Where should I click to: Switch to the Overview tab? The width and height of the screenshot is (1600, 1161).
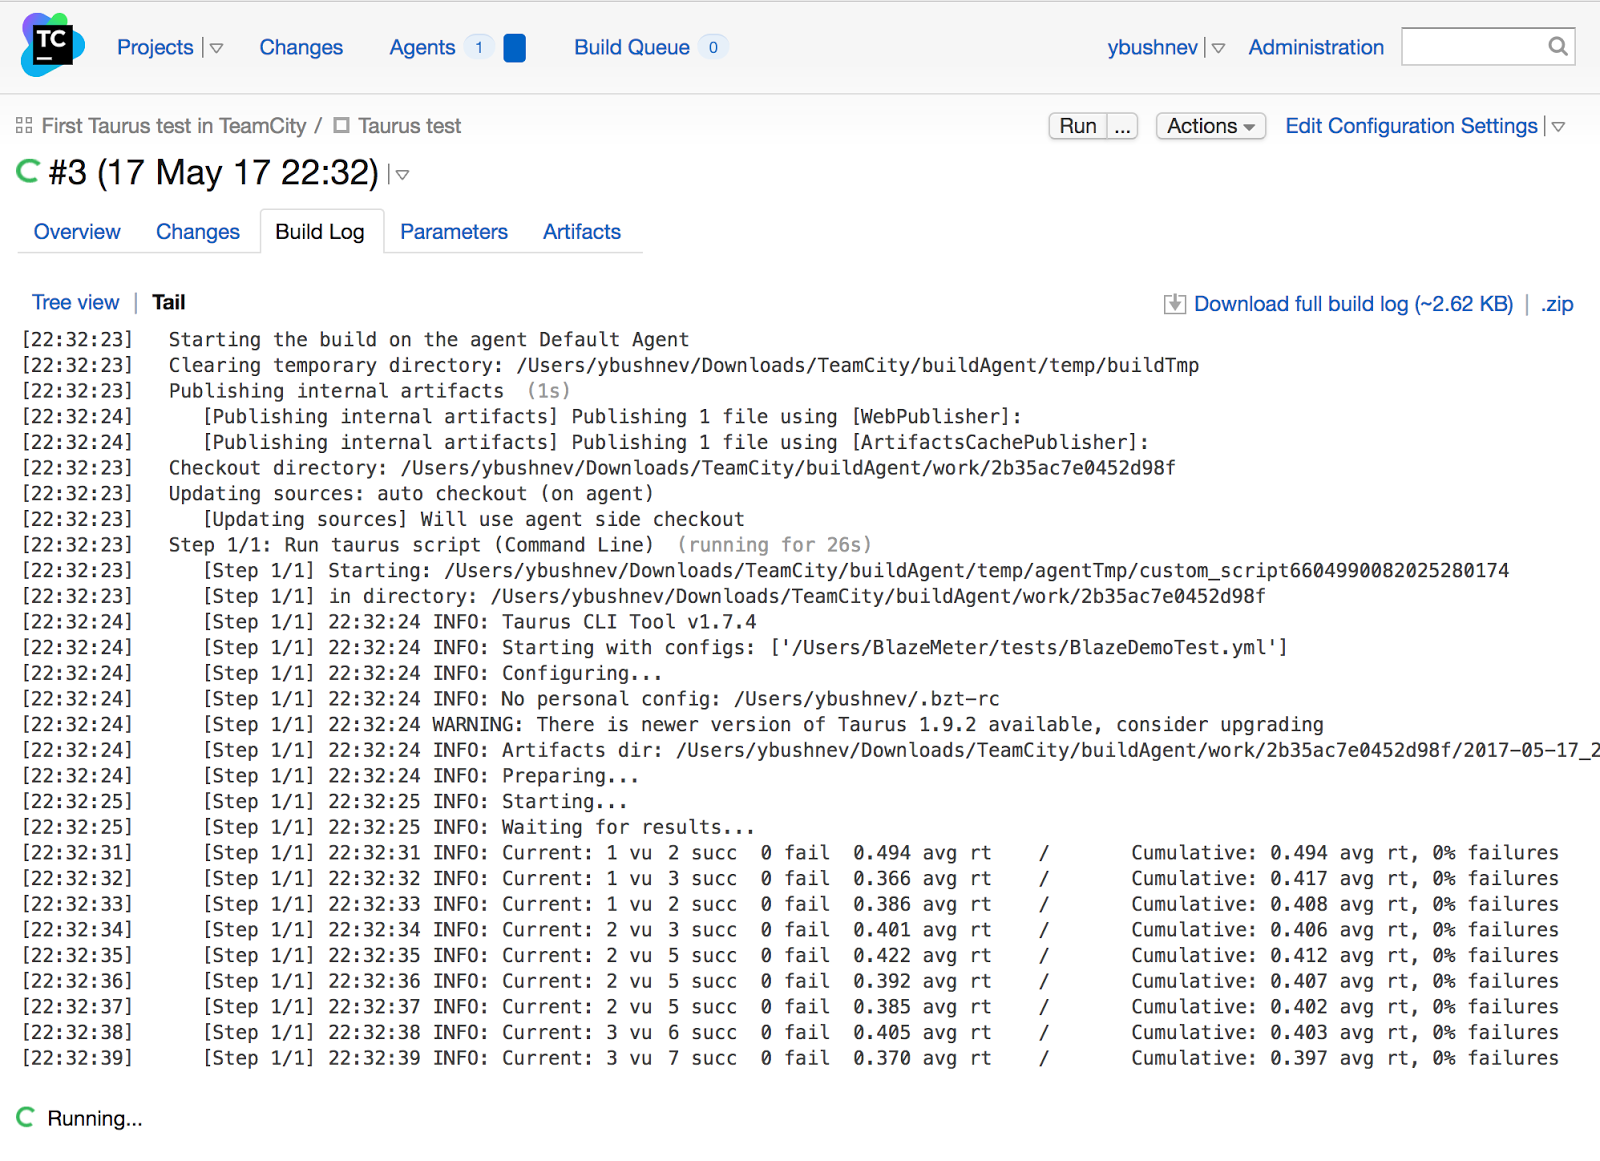point(77,232)
